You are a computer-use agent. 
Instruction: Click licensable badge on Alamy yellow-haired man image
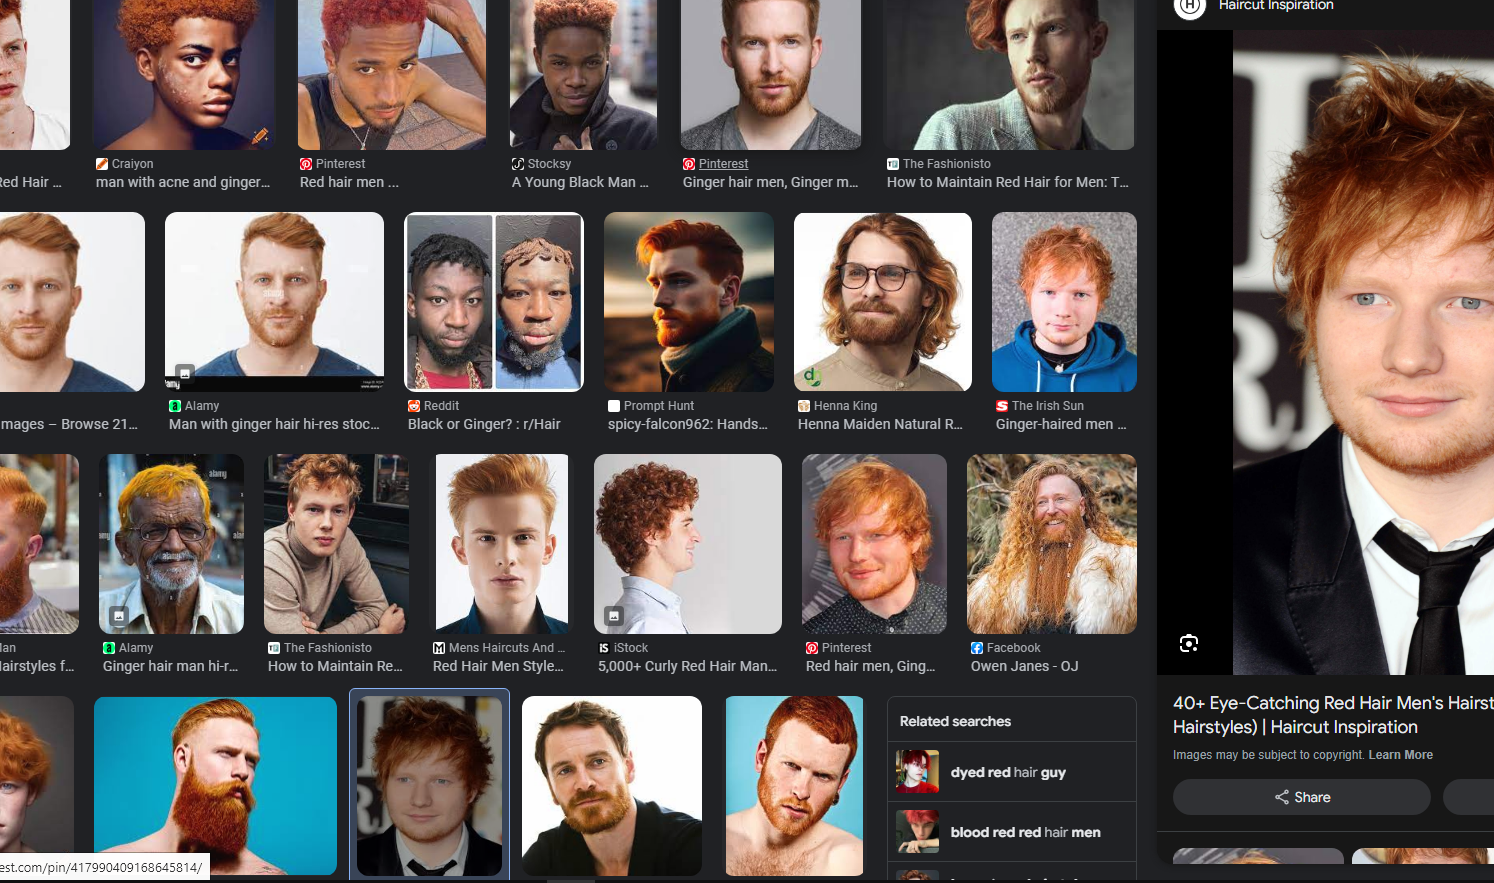[x=119, y=615]
